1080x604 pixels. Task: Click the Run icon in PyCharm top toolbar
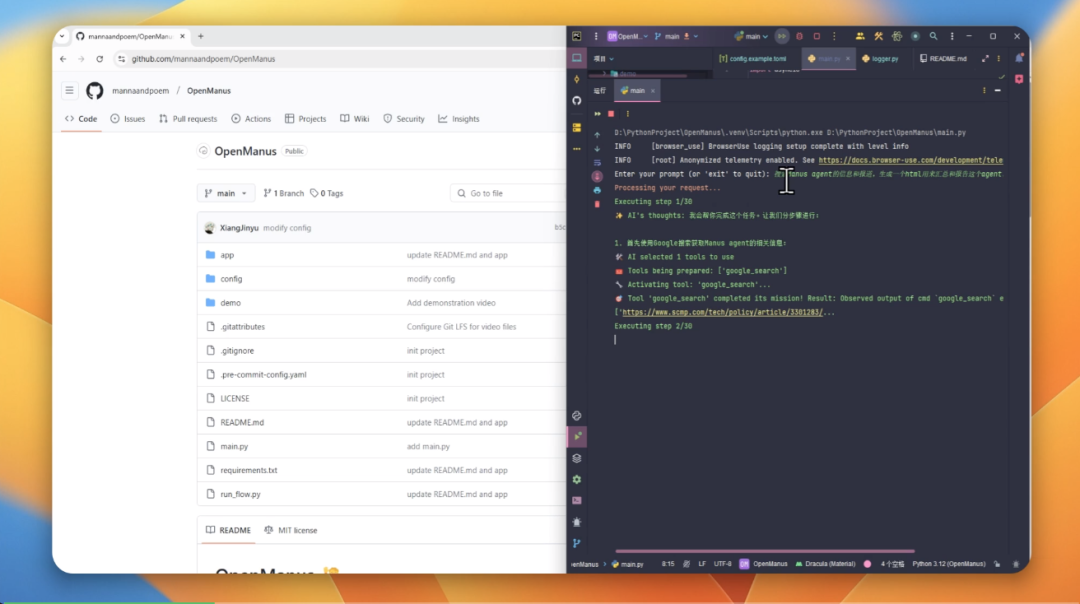click(x=782, y=37)
